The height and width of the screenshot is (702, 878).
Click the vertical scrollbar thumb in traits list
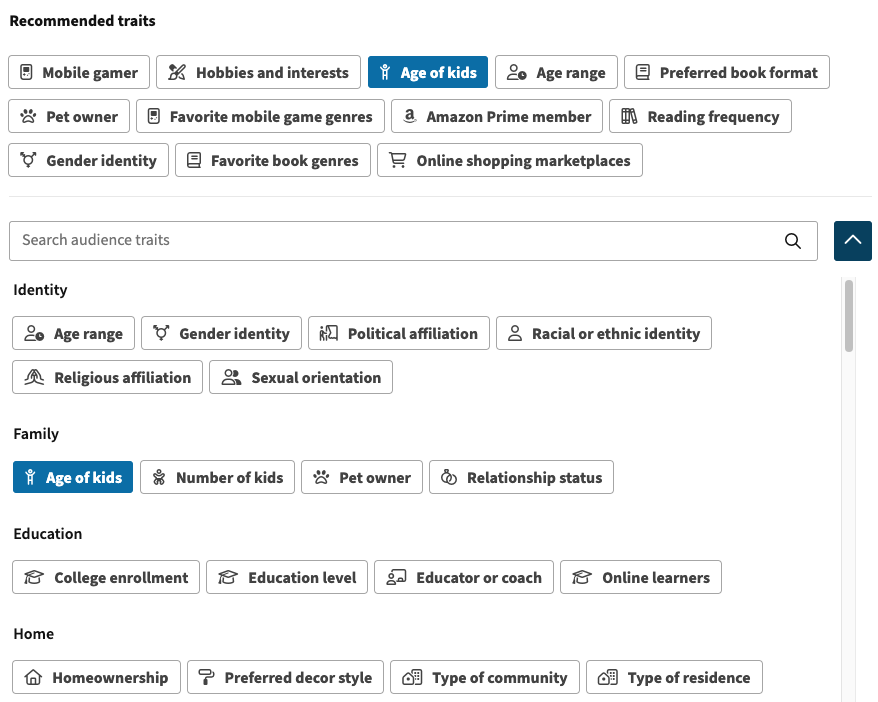pos(849,316)
